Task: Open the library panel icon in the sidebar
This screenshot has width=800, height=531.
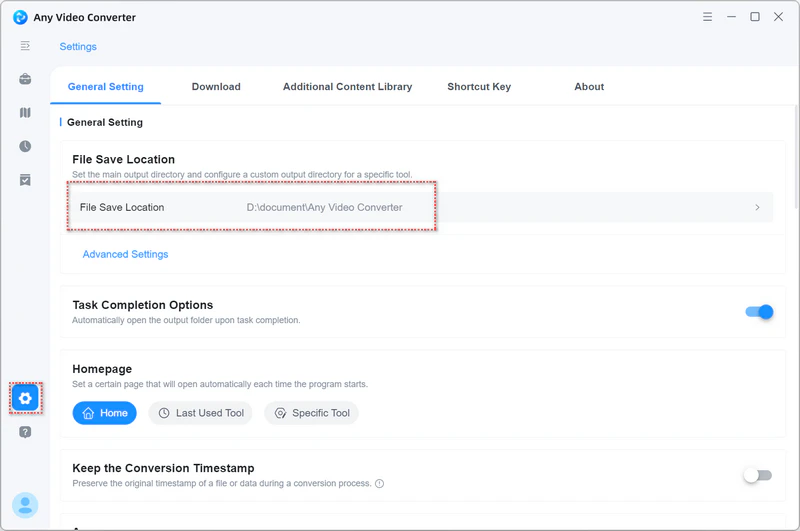Action: 25,113
